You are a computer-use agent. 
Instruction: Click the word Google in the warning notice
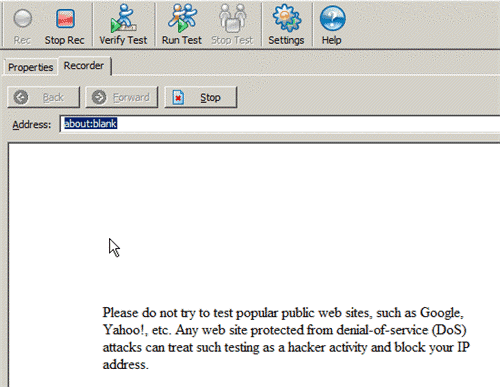[x=441, y=313]
